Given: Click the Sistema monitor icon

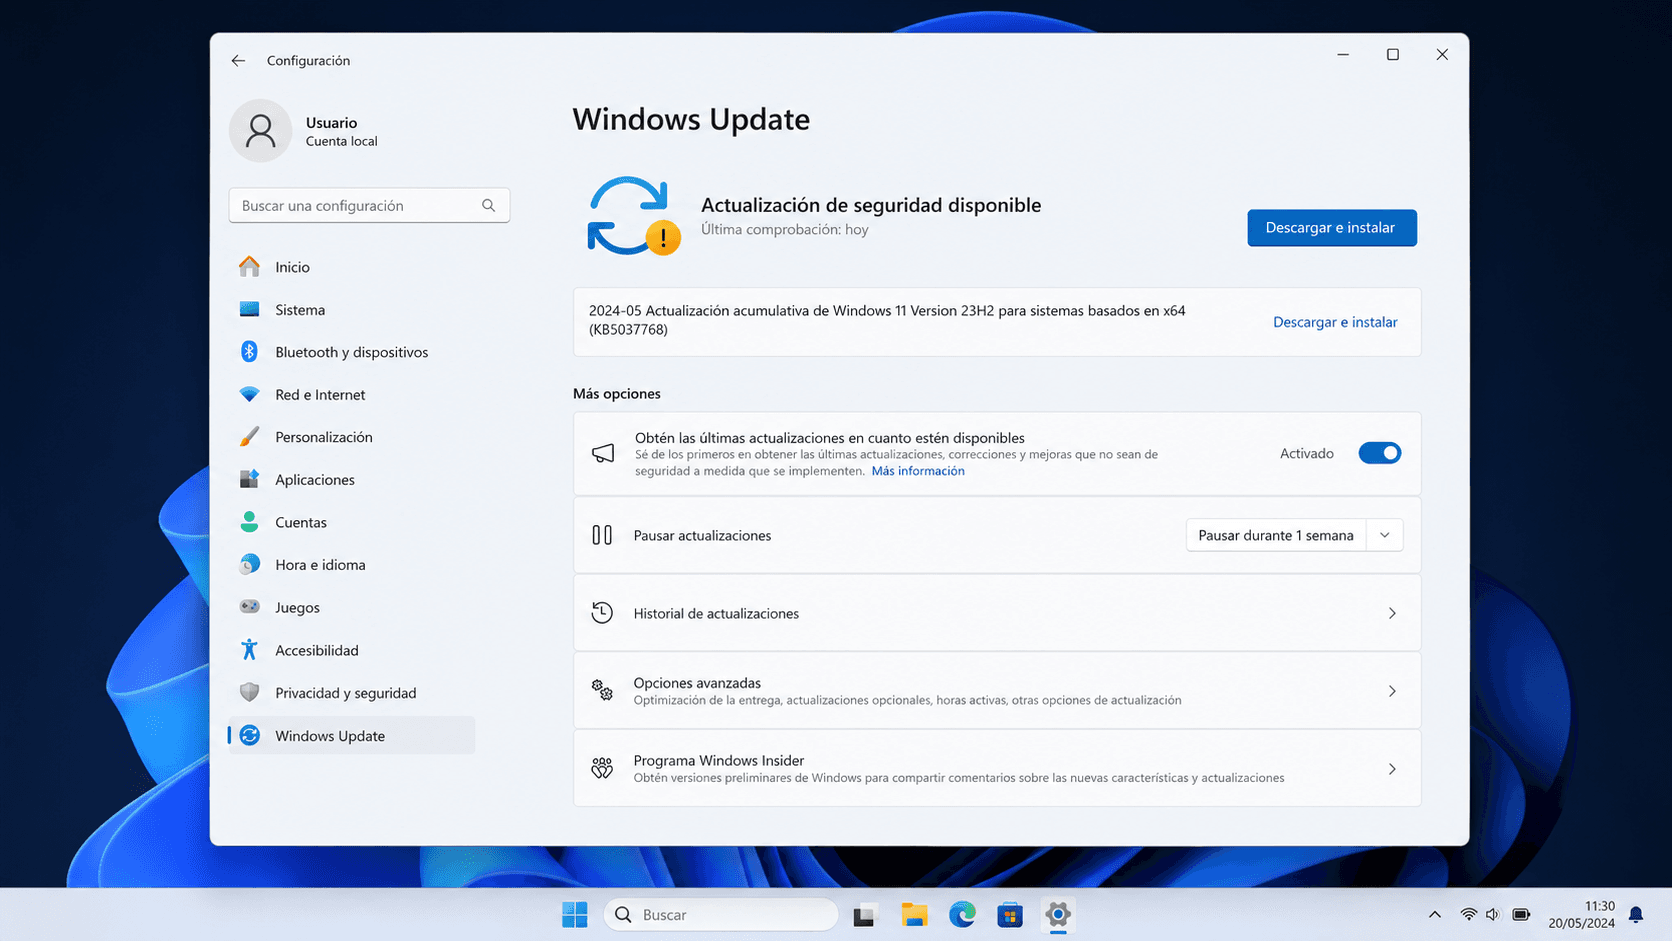Looking at the screenshot, I should (x=249, y=309).
